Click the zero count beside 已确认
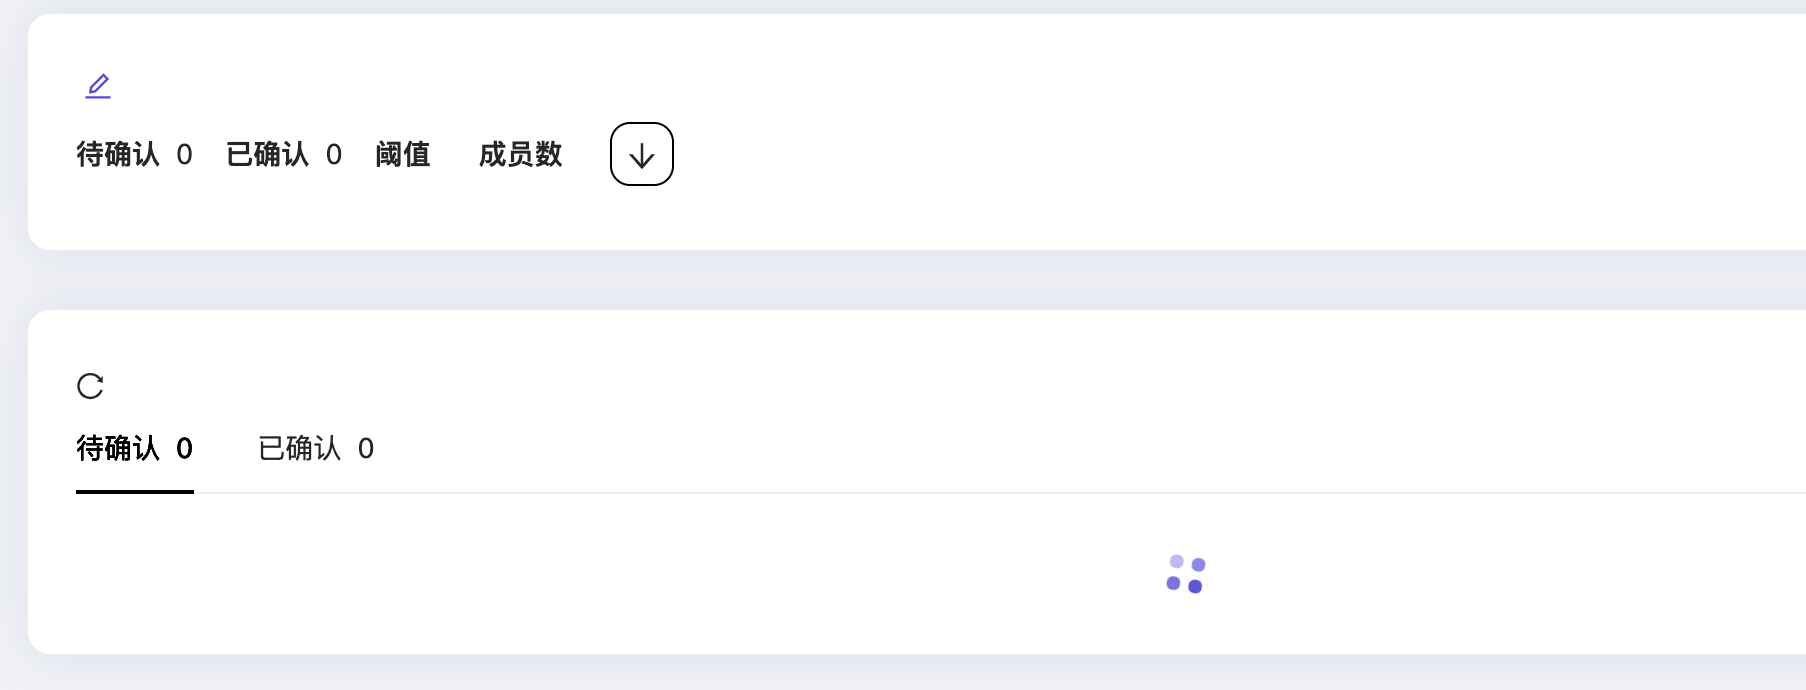1806x690 pixels. coord(335,155)
